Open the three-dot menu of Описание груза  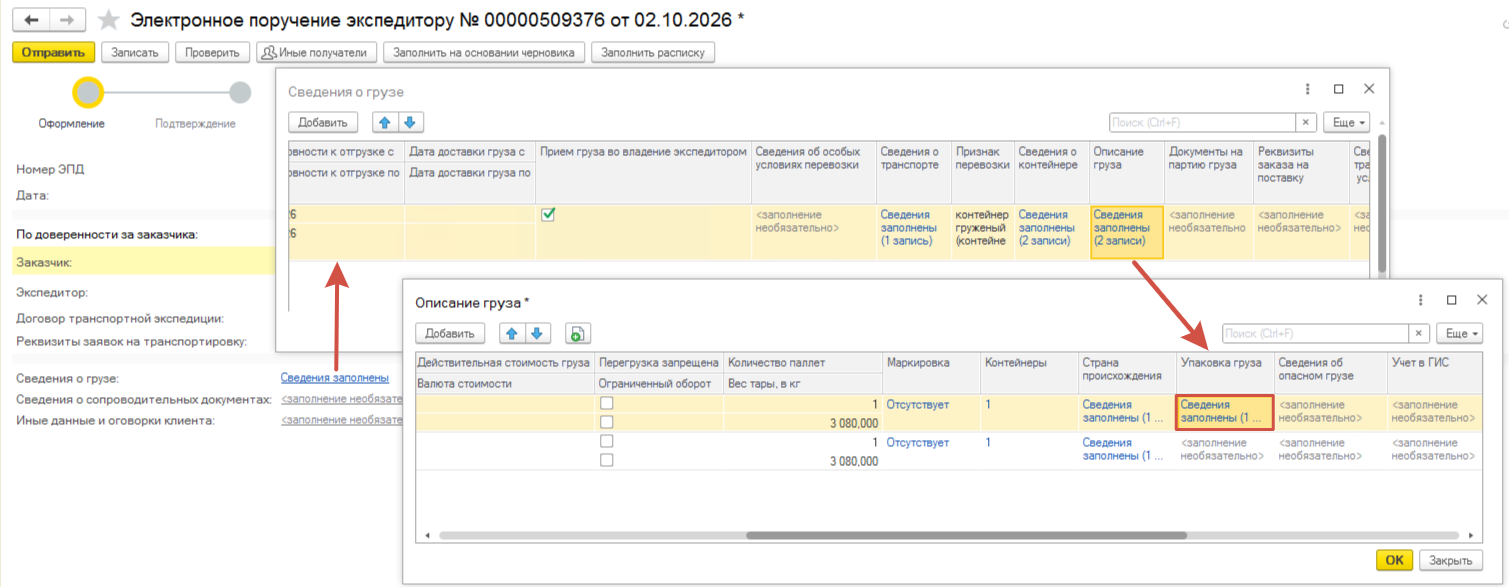tap(1421, 300)
